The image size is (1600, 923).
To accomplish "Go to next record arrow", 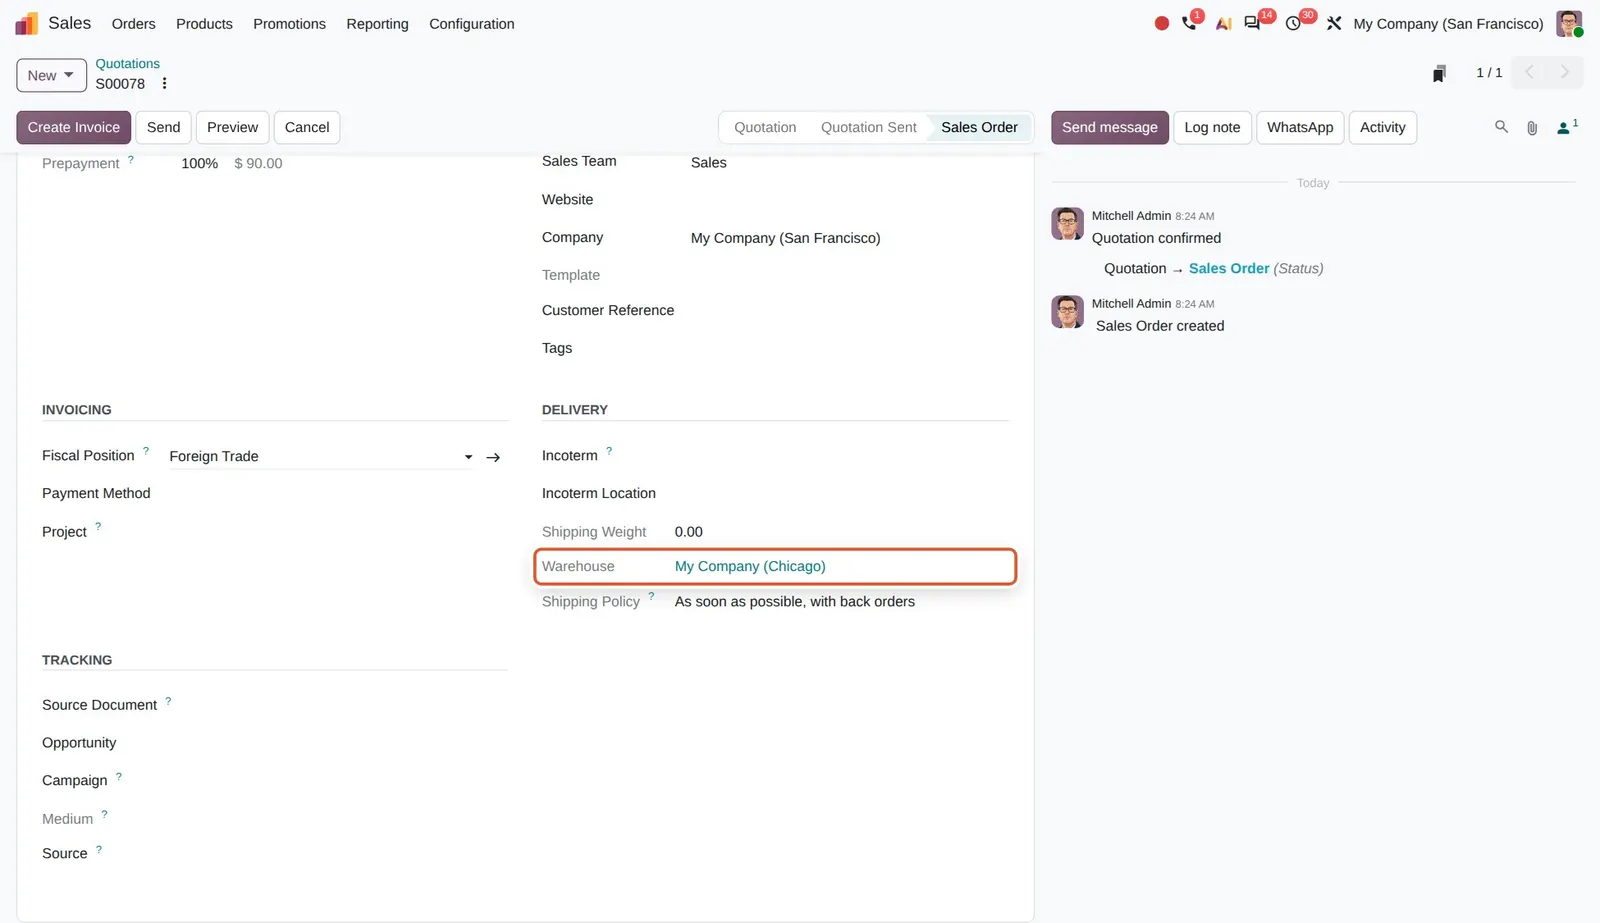I will [x=1565, y=72].
